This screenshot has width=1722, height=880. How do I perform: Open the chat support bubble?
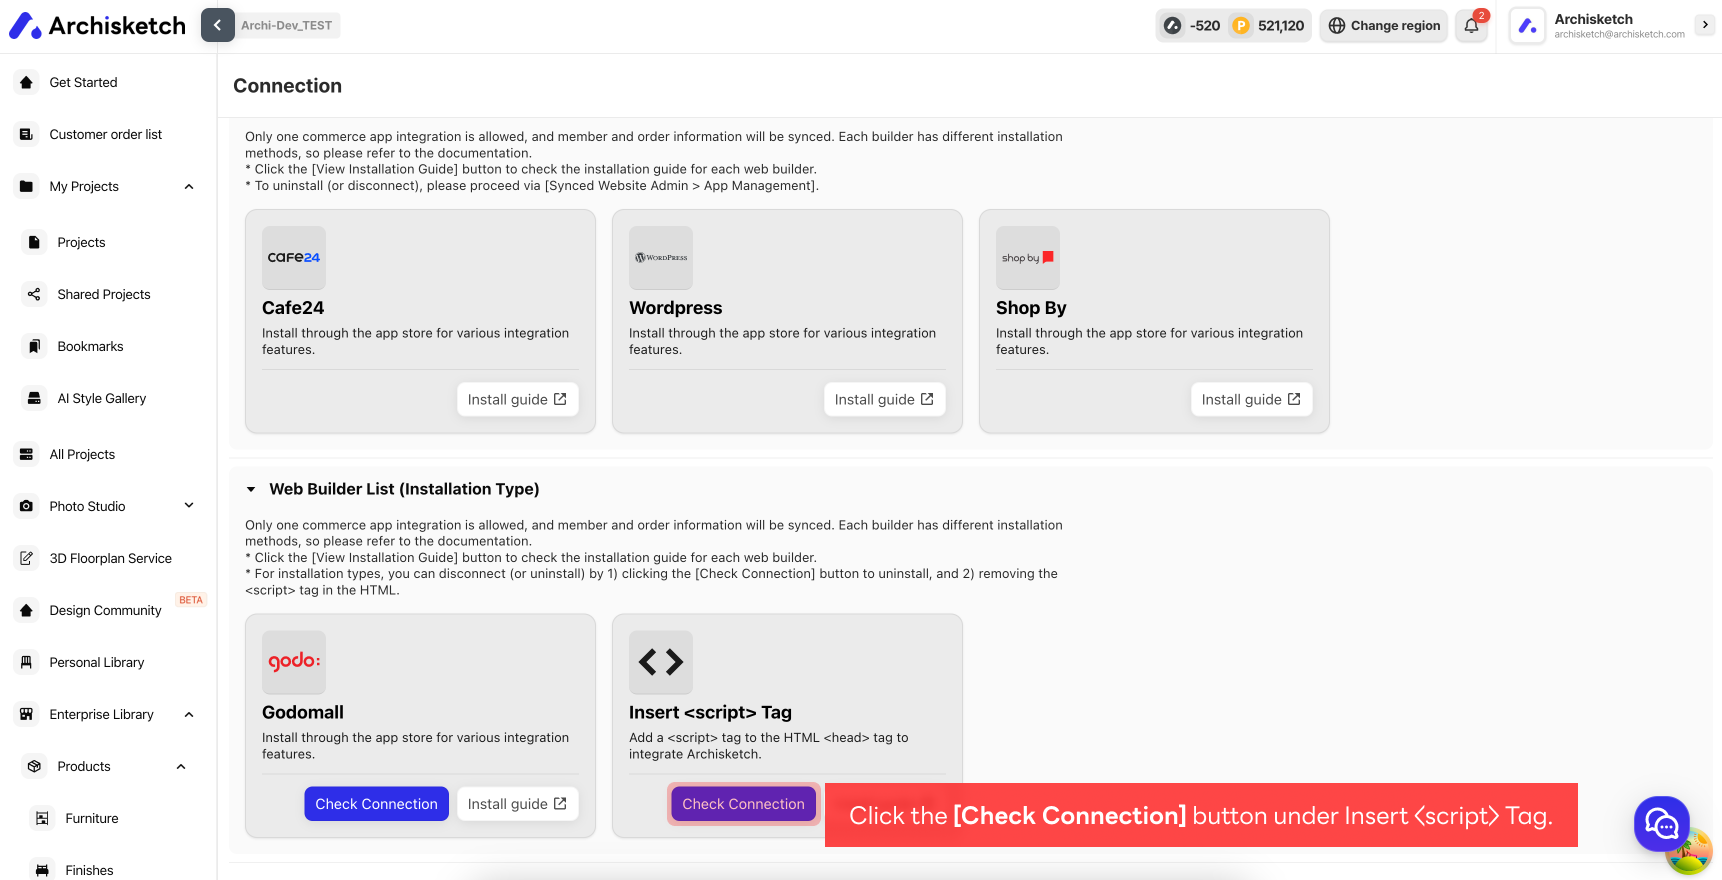point(1661,824)
